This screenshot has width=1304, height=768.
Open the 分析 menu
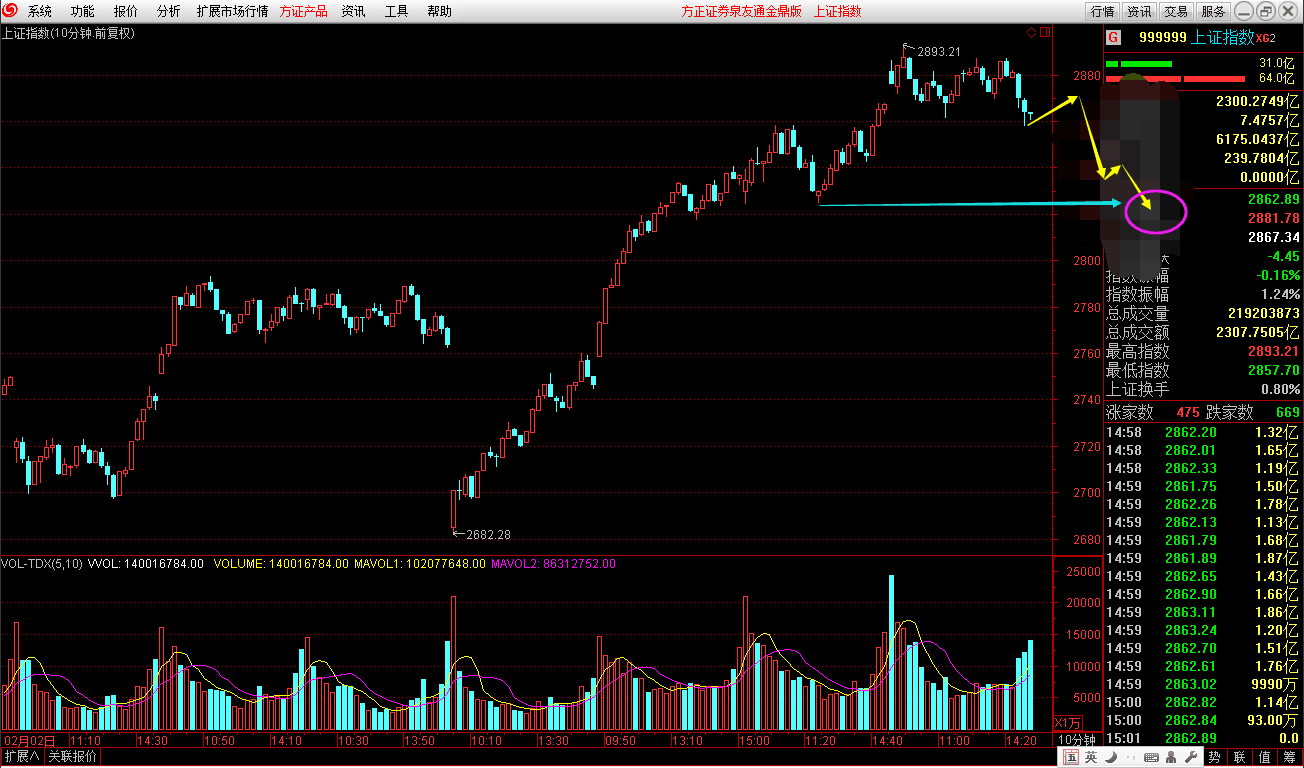tap(169, 12)
